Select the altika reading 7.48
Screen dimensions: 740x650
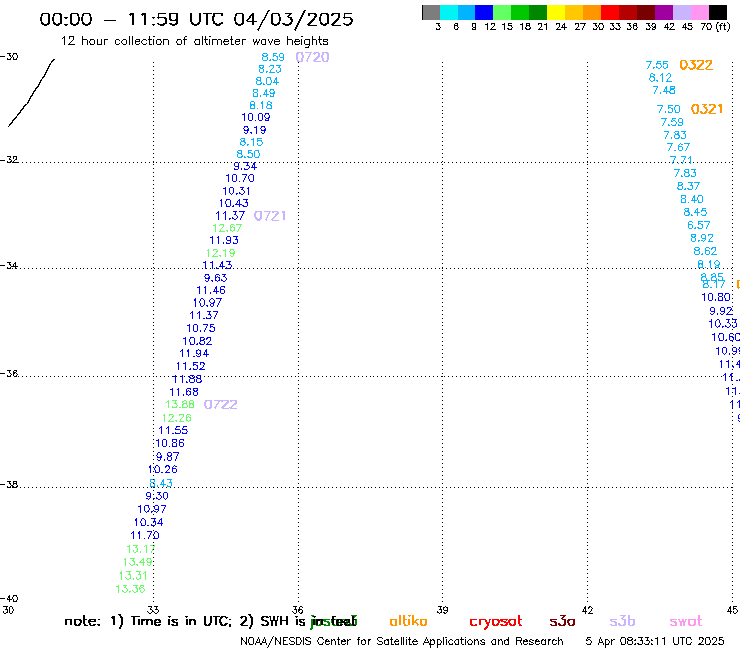pos(664,90)
